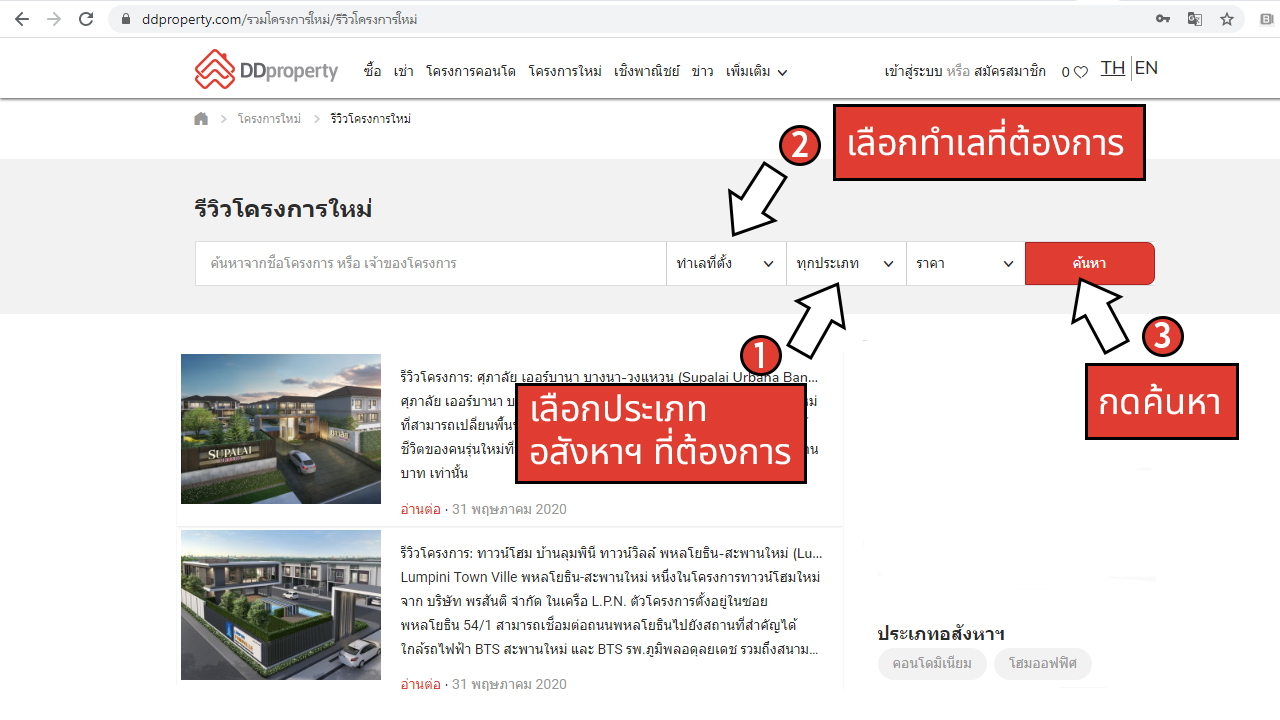Open the Supalai Urbana project thumbnail

coord(281,428)
